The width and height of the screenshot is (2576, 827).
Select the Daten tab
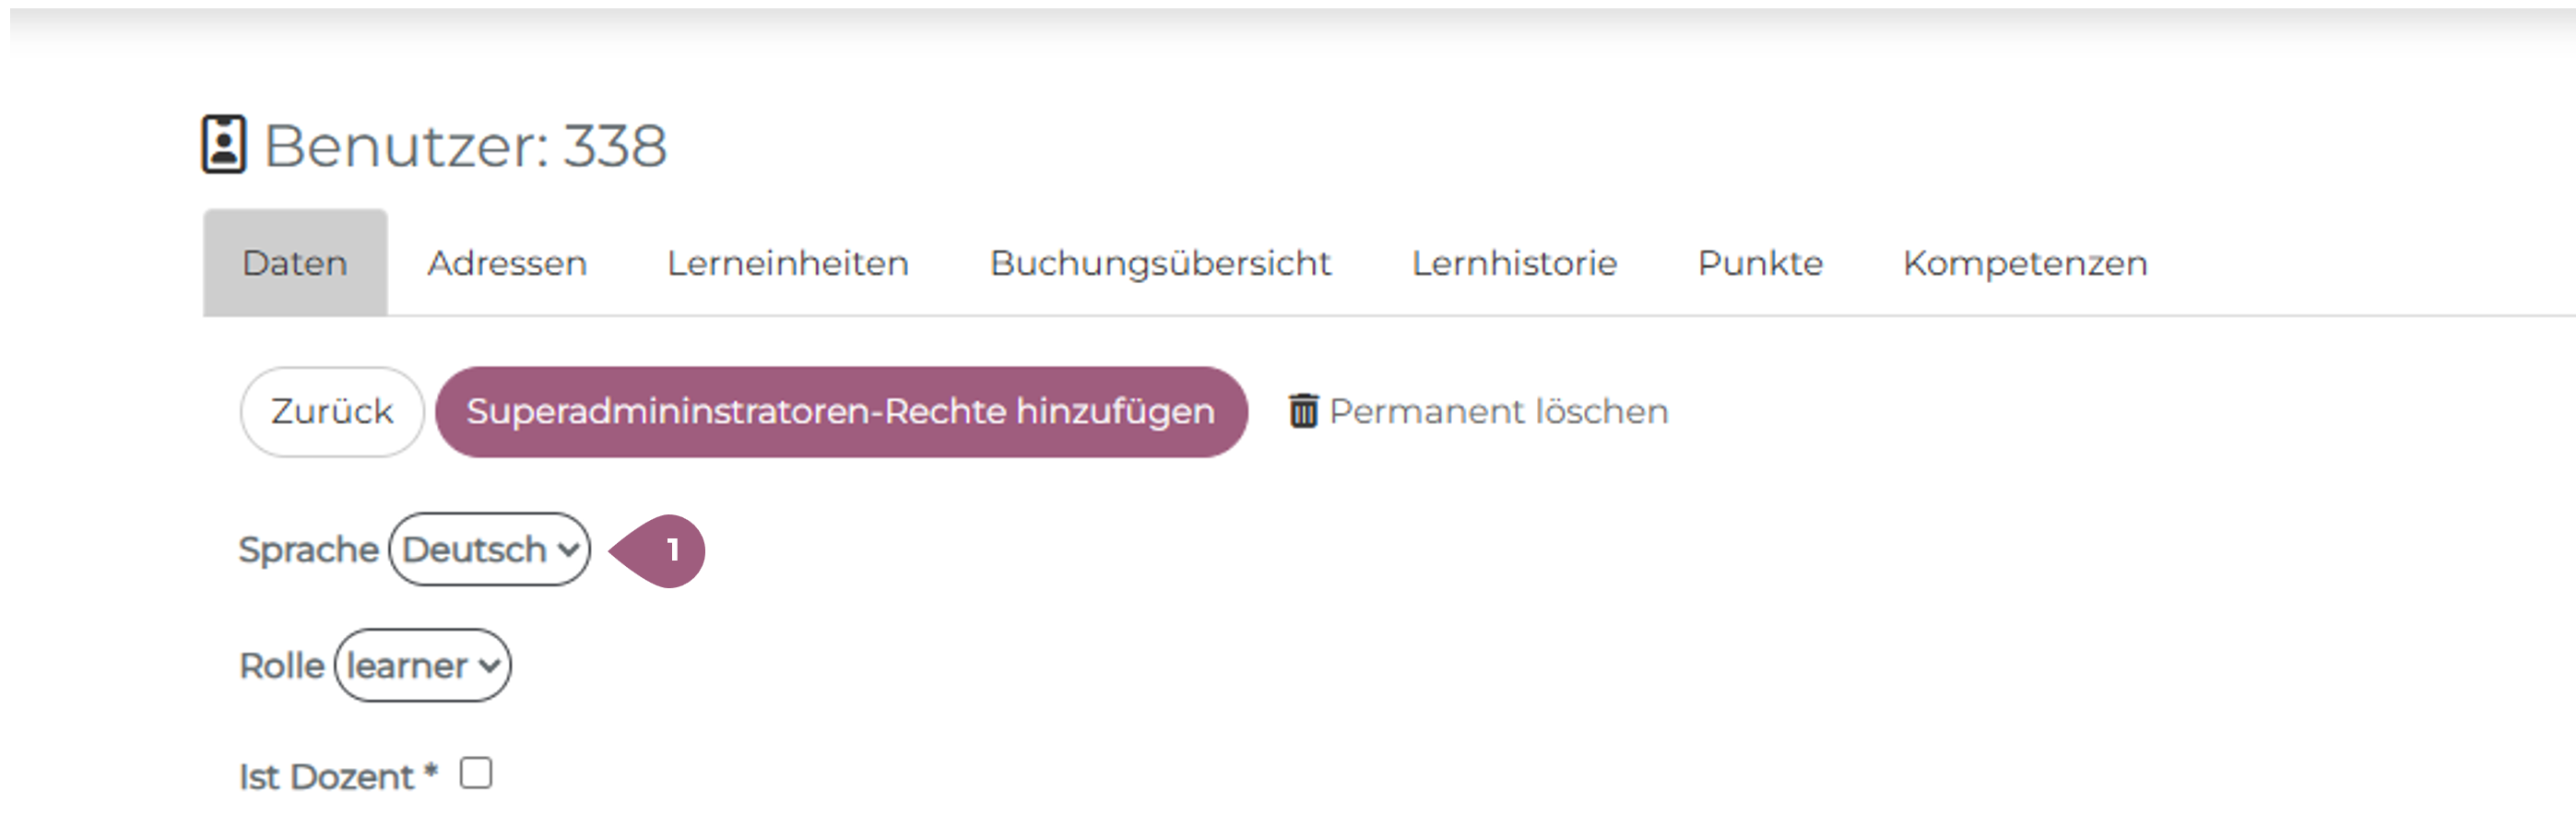[295, 263]
